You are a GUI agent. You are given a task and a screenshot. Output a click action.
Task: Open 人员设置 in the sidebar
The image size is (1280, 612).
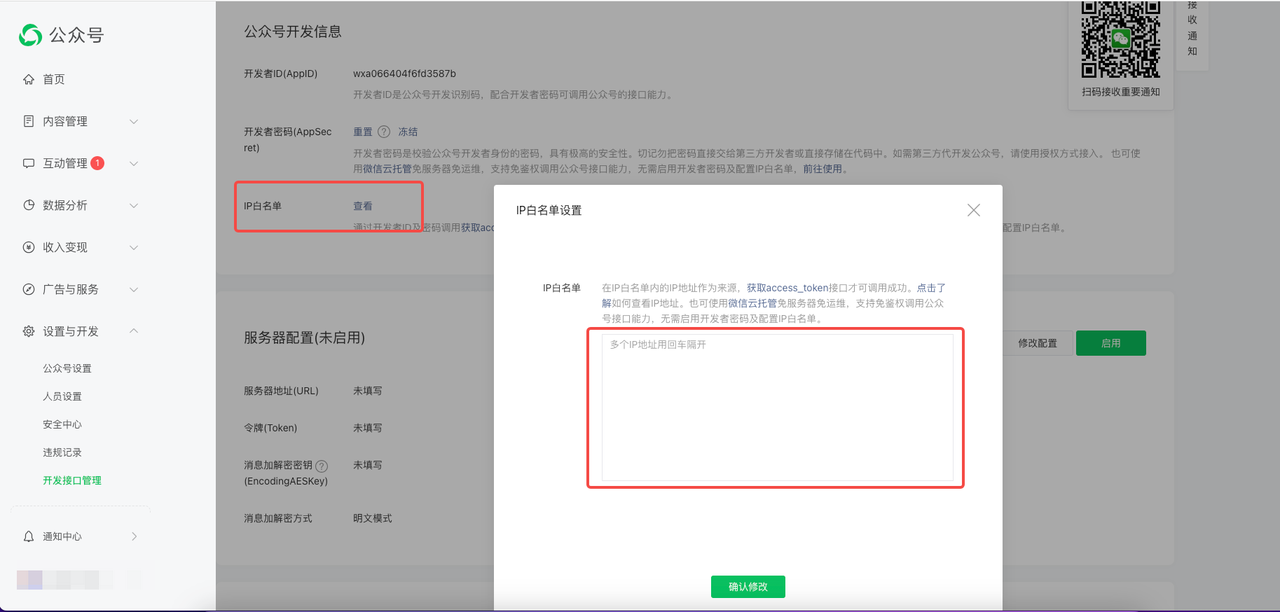tap(62, 396)
